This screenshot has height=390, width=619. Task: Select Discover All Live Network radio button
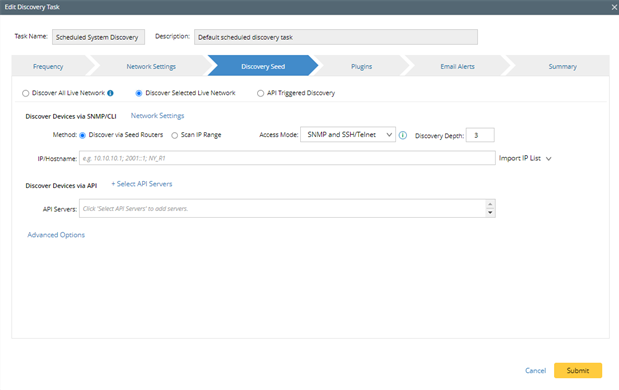pos(26,94)
